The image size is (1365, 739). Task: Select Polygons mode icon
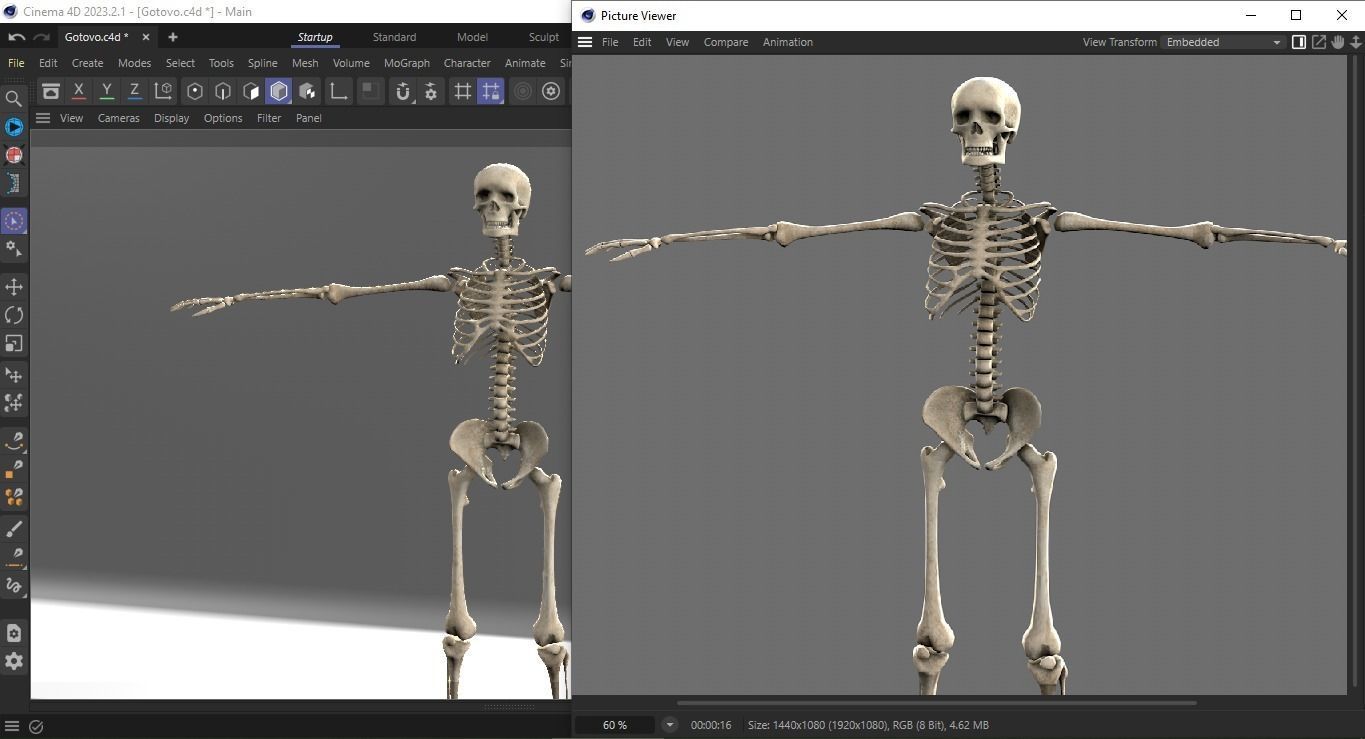pos(251,91)
